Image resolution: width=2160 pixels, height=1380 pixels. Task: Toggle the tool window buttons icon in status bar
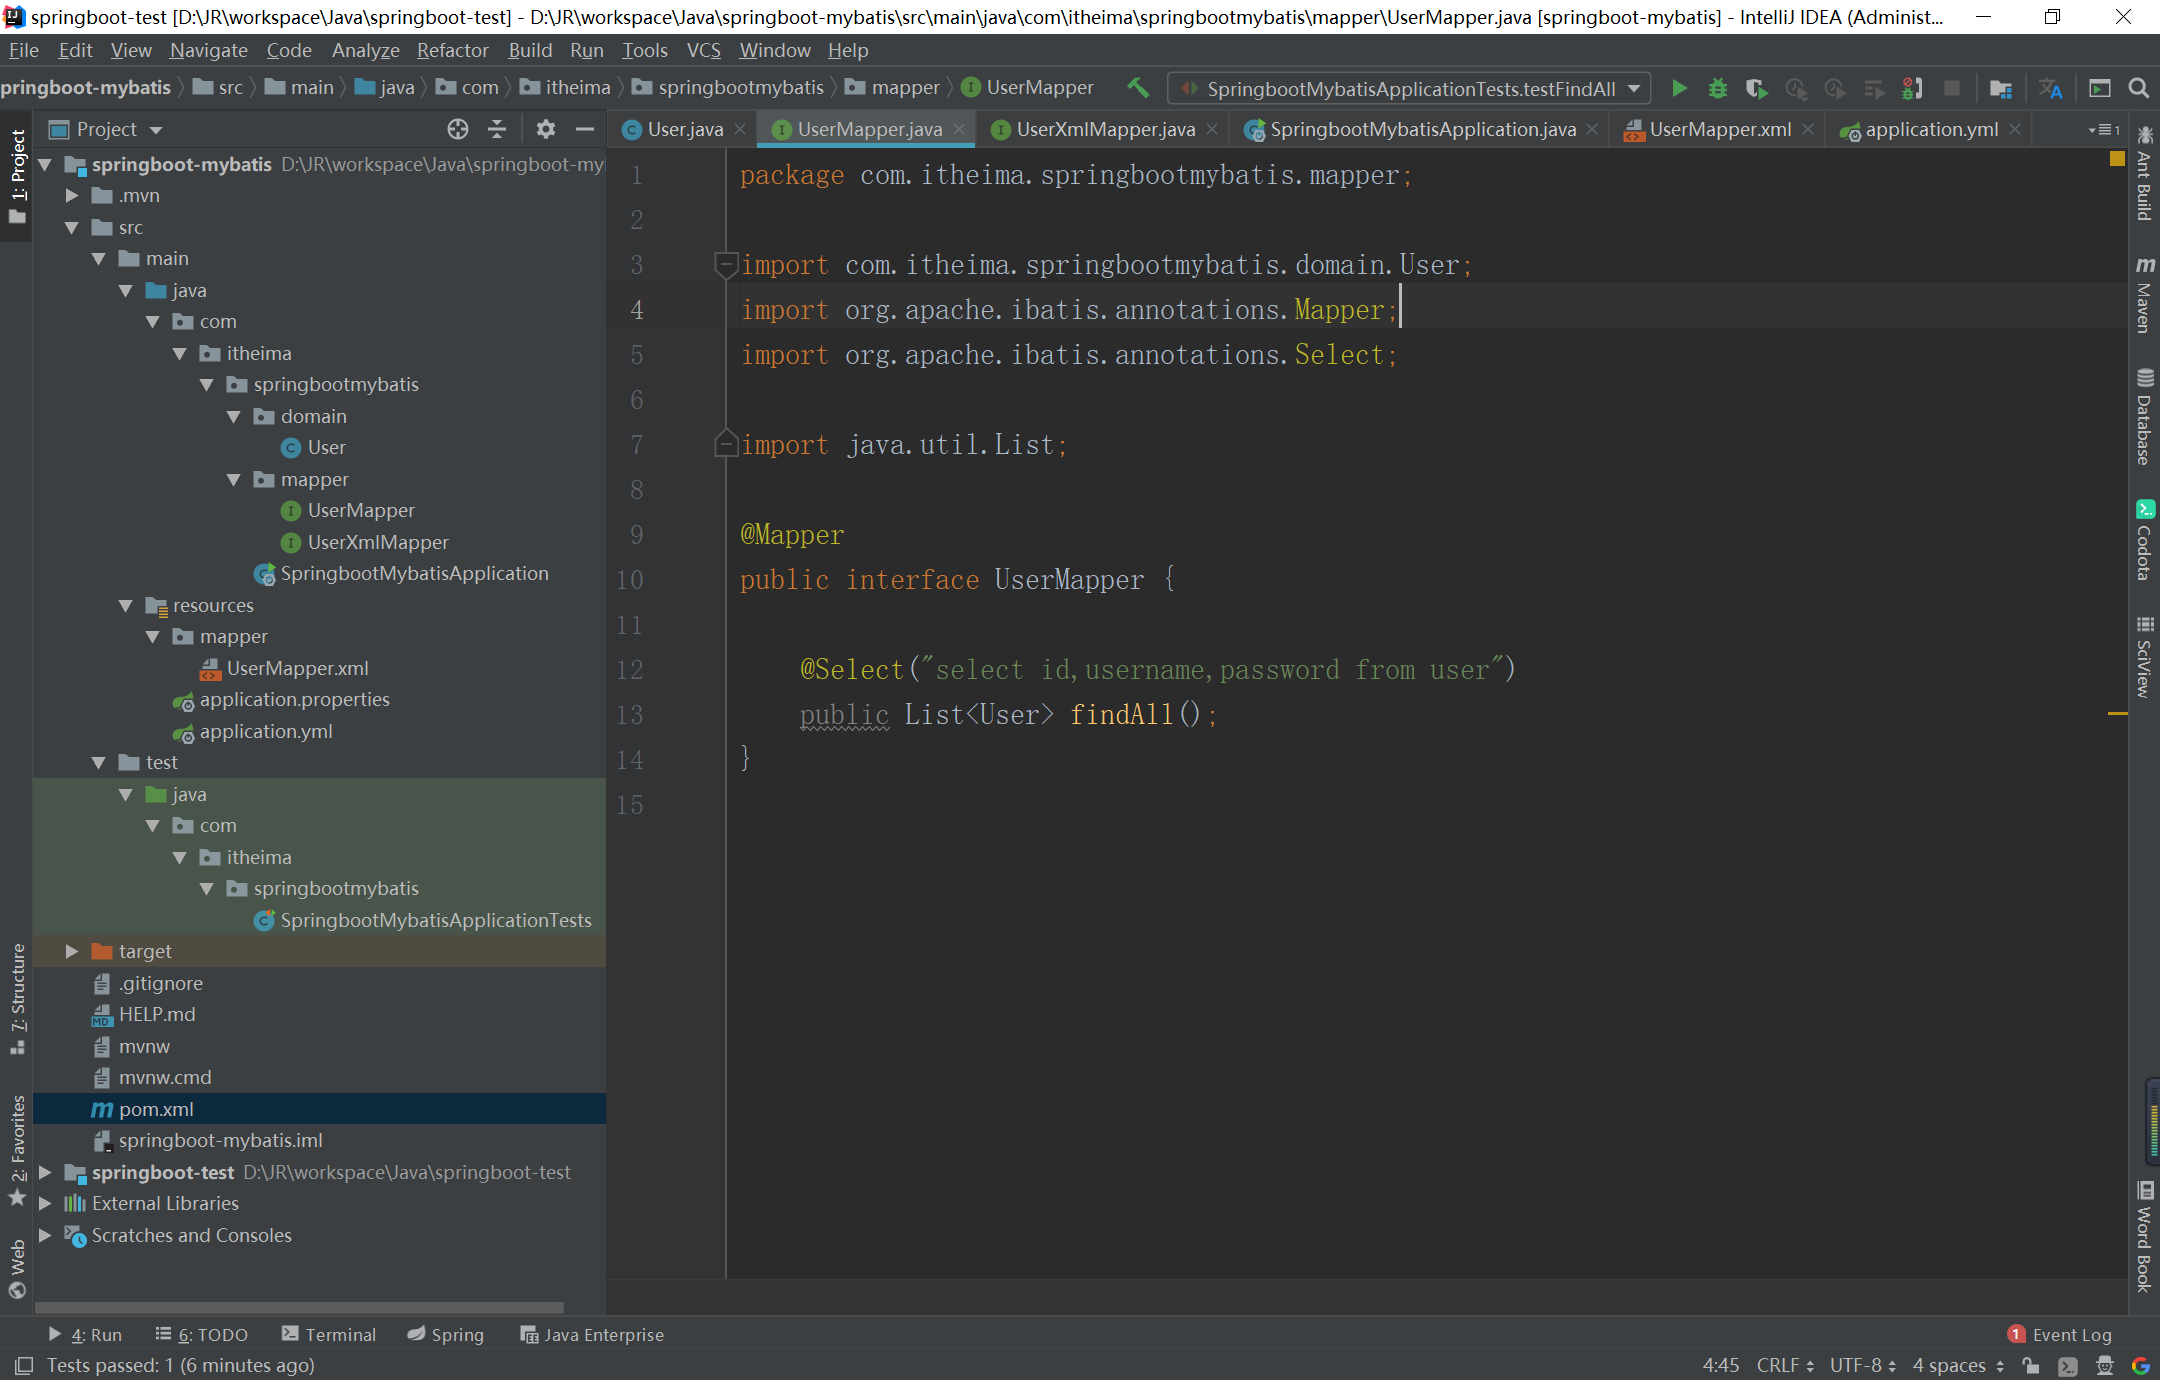pyautogui.click(x=24, y=1366)
